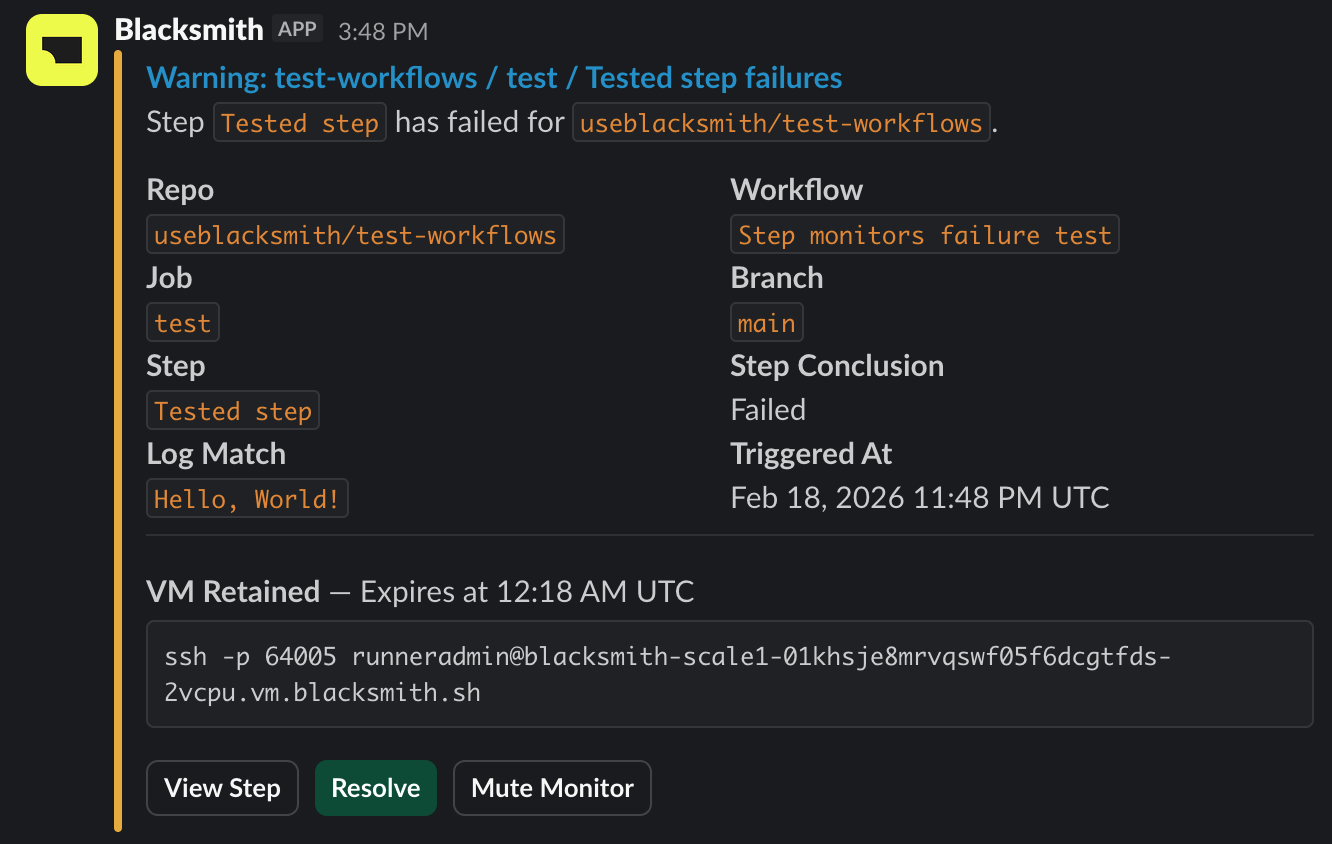Click the 3:48 PM message timestamp

click(x=383, y=31)
